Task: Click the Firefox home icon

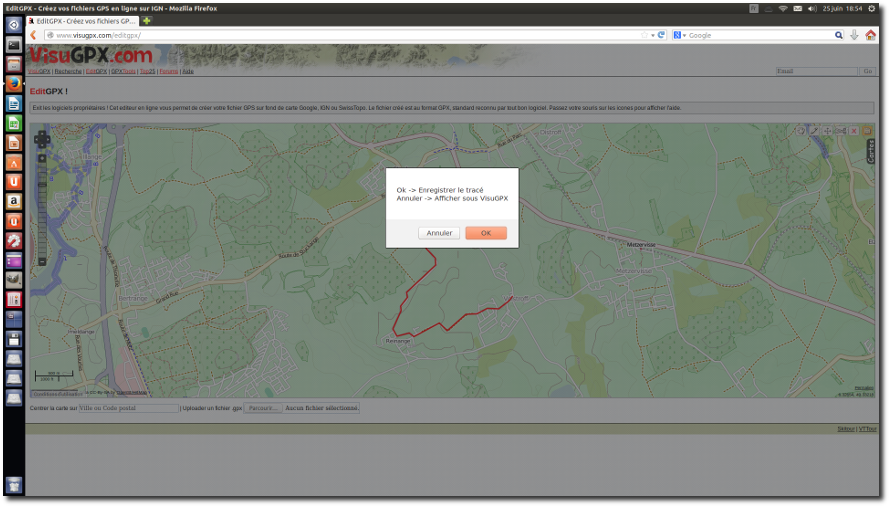Action: pyautogui.click(x=871, y=35)
